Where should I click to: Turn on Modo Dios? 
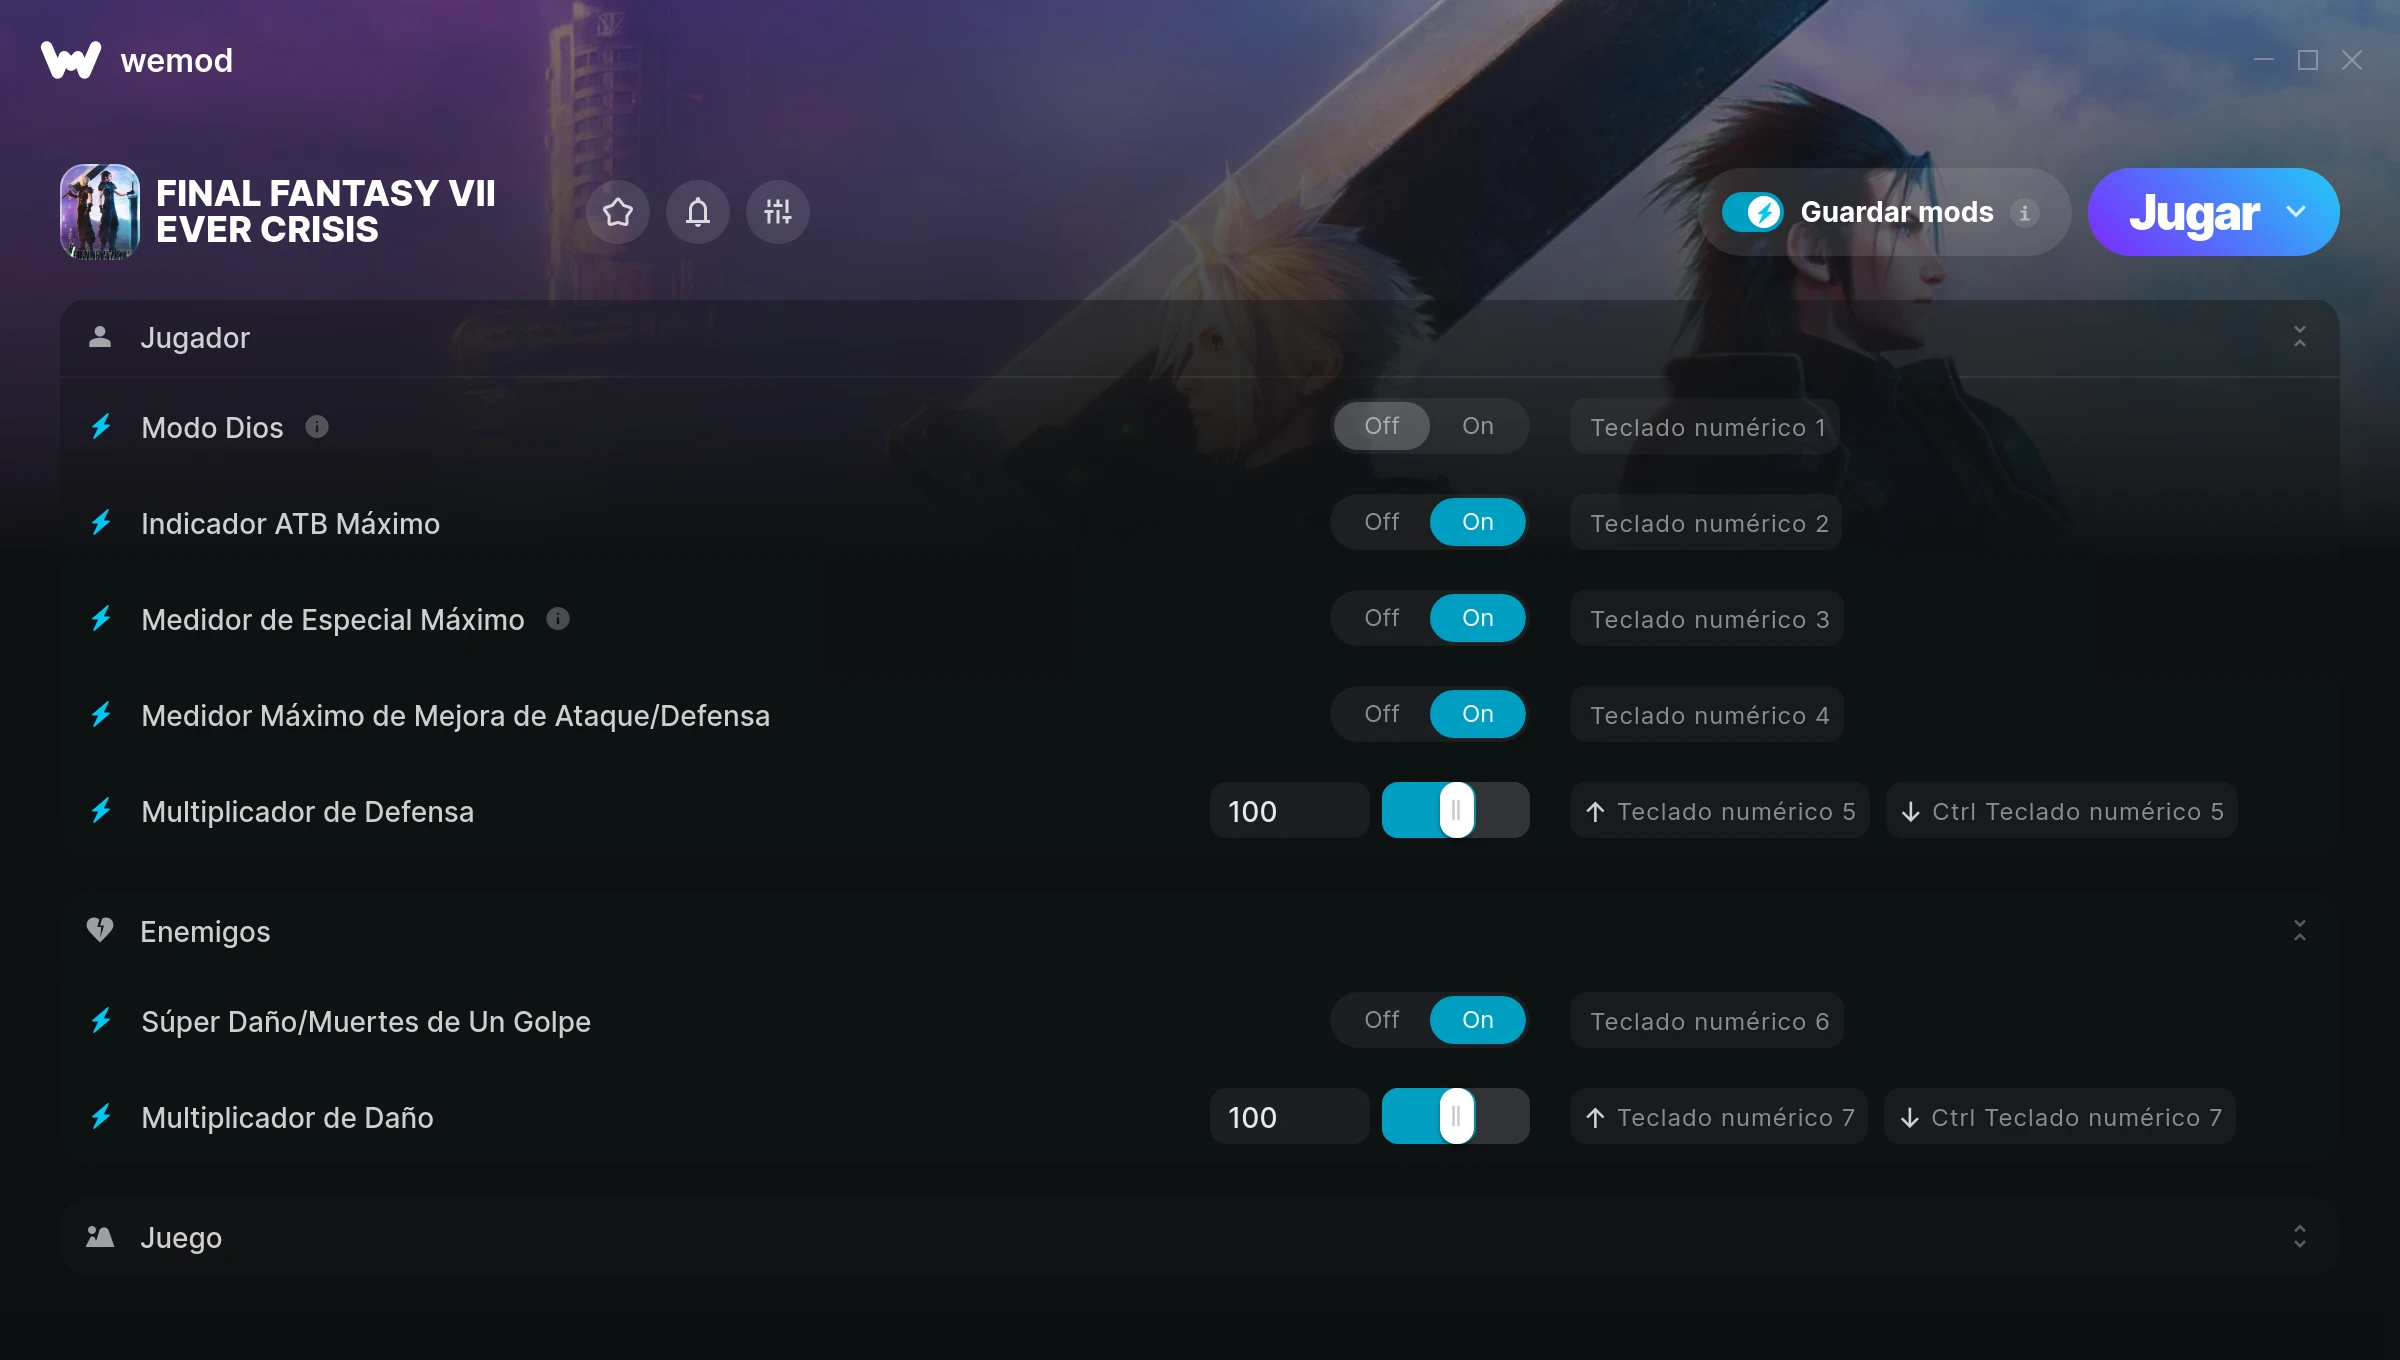(x=1478, y=426)
